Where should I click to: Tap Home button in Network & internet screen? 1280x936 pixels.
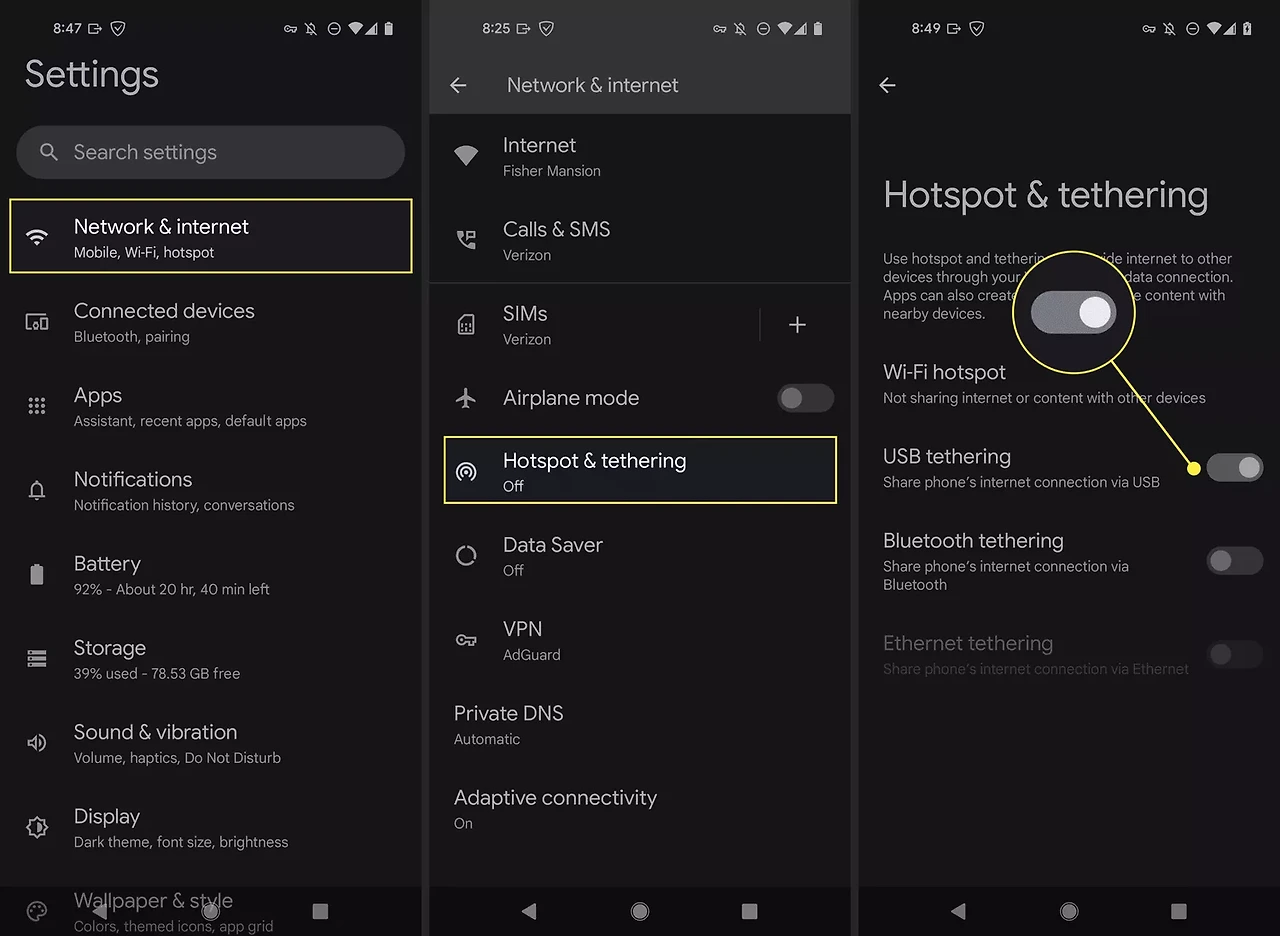(x=640, y=911)
